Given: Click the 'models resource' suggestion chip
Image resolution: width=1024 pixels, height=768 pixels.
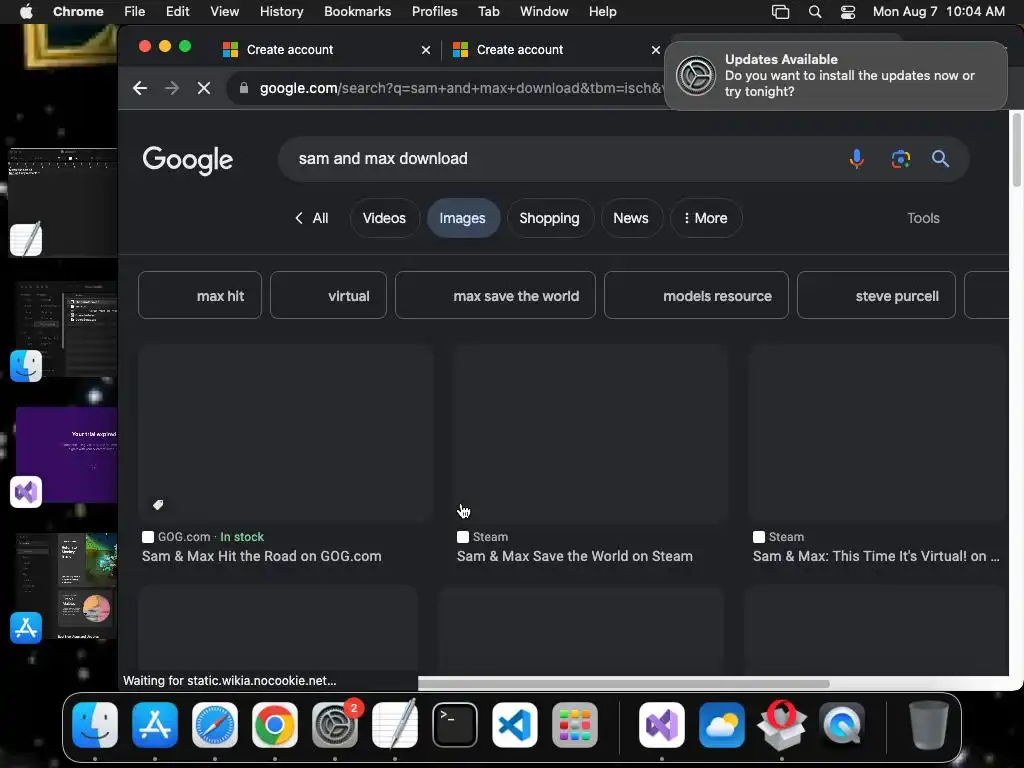Looking at the screenshot, I should [x=696, y=295].
